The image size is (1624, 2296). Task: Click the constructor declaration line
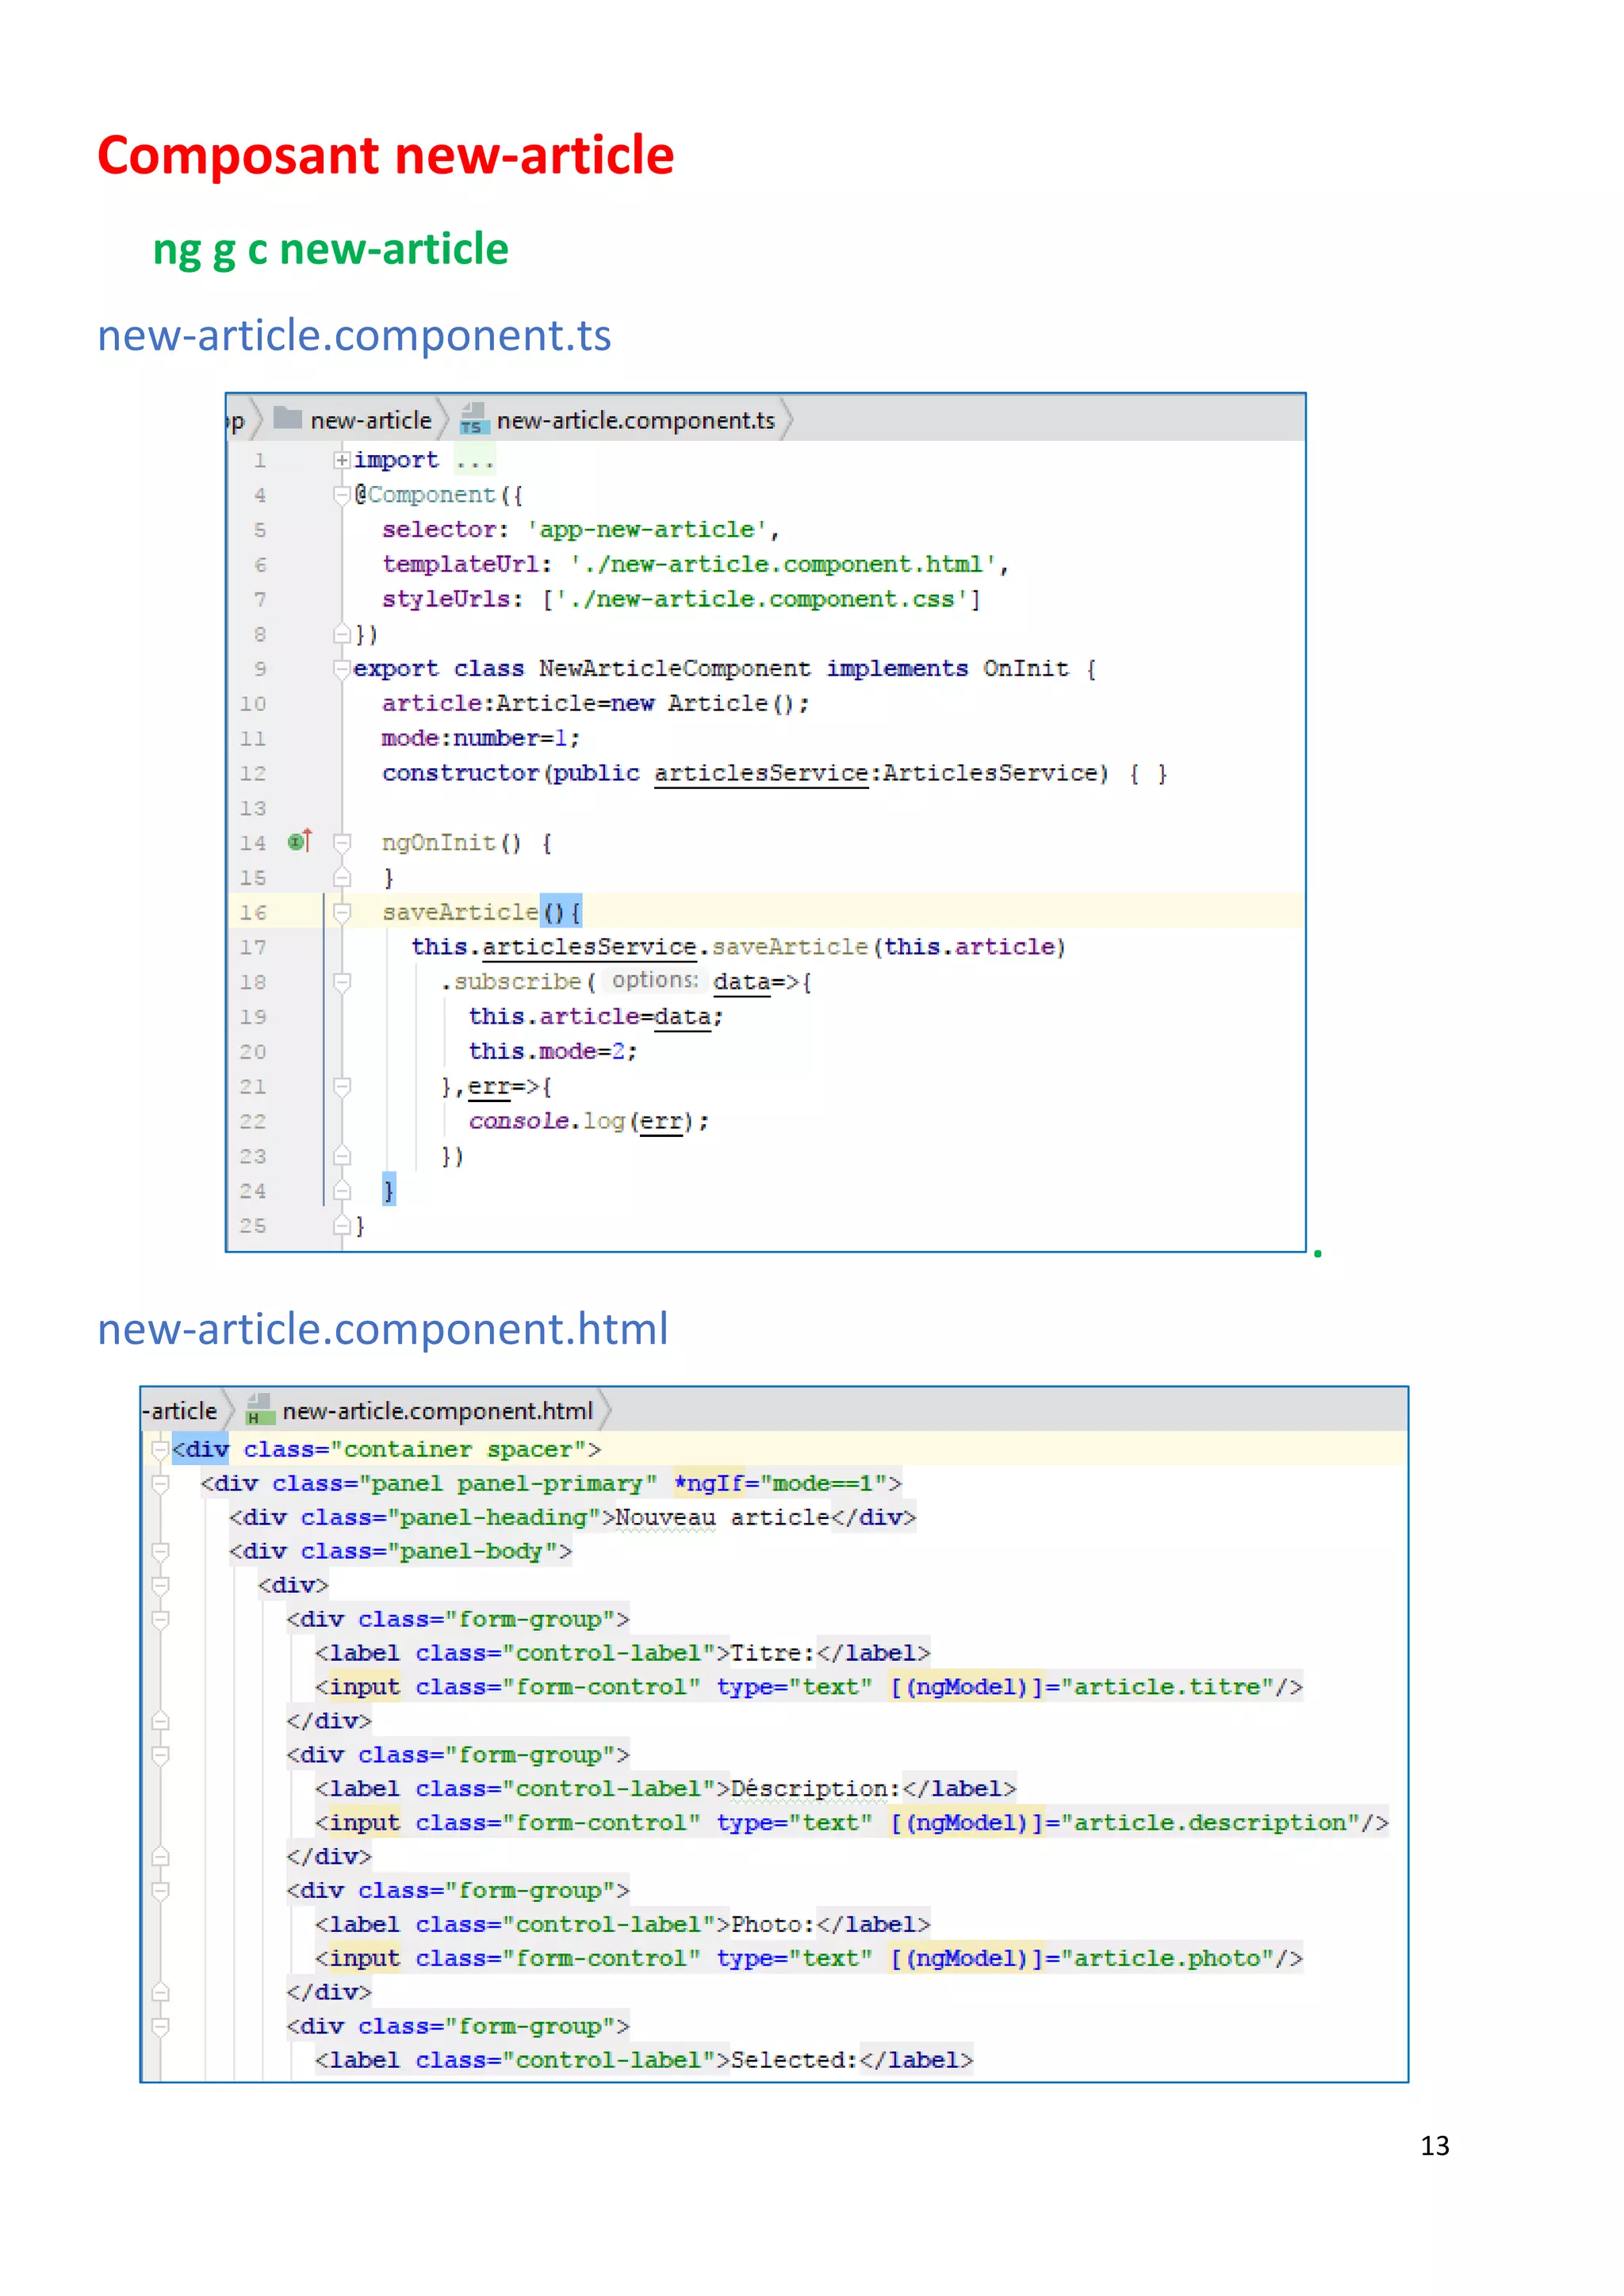774,773
